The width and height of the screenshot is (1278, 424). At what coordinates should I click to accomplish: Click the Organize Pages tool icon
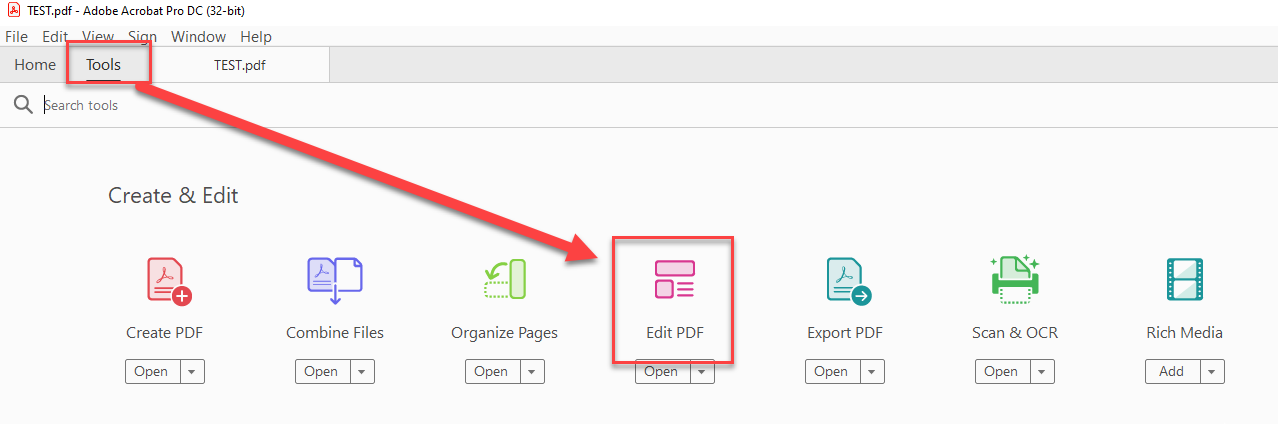[x=505, y=281]
